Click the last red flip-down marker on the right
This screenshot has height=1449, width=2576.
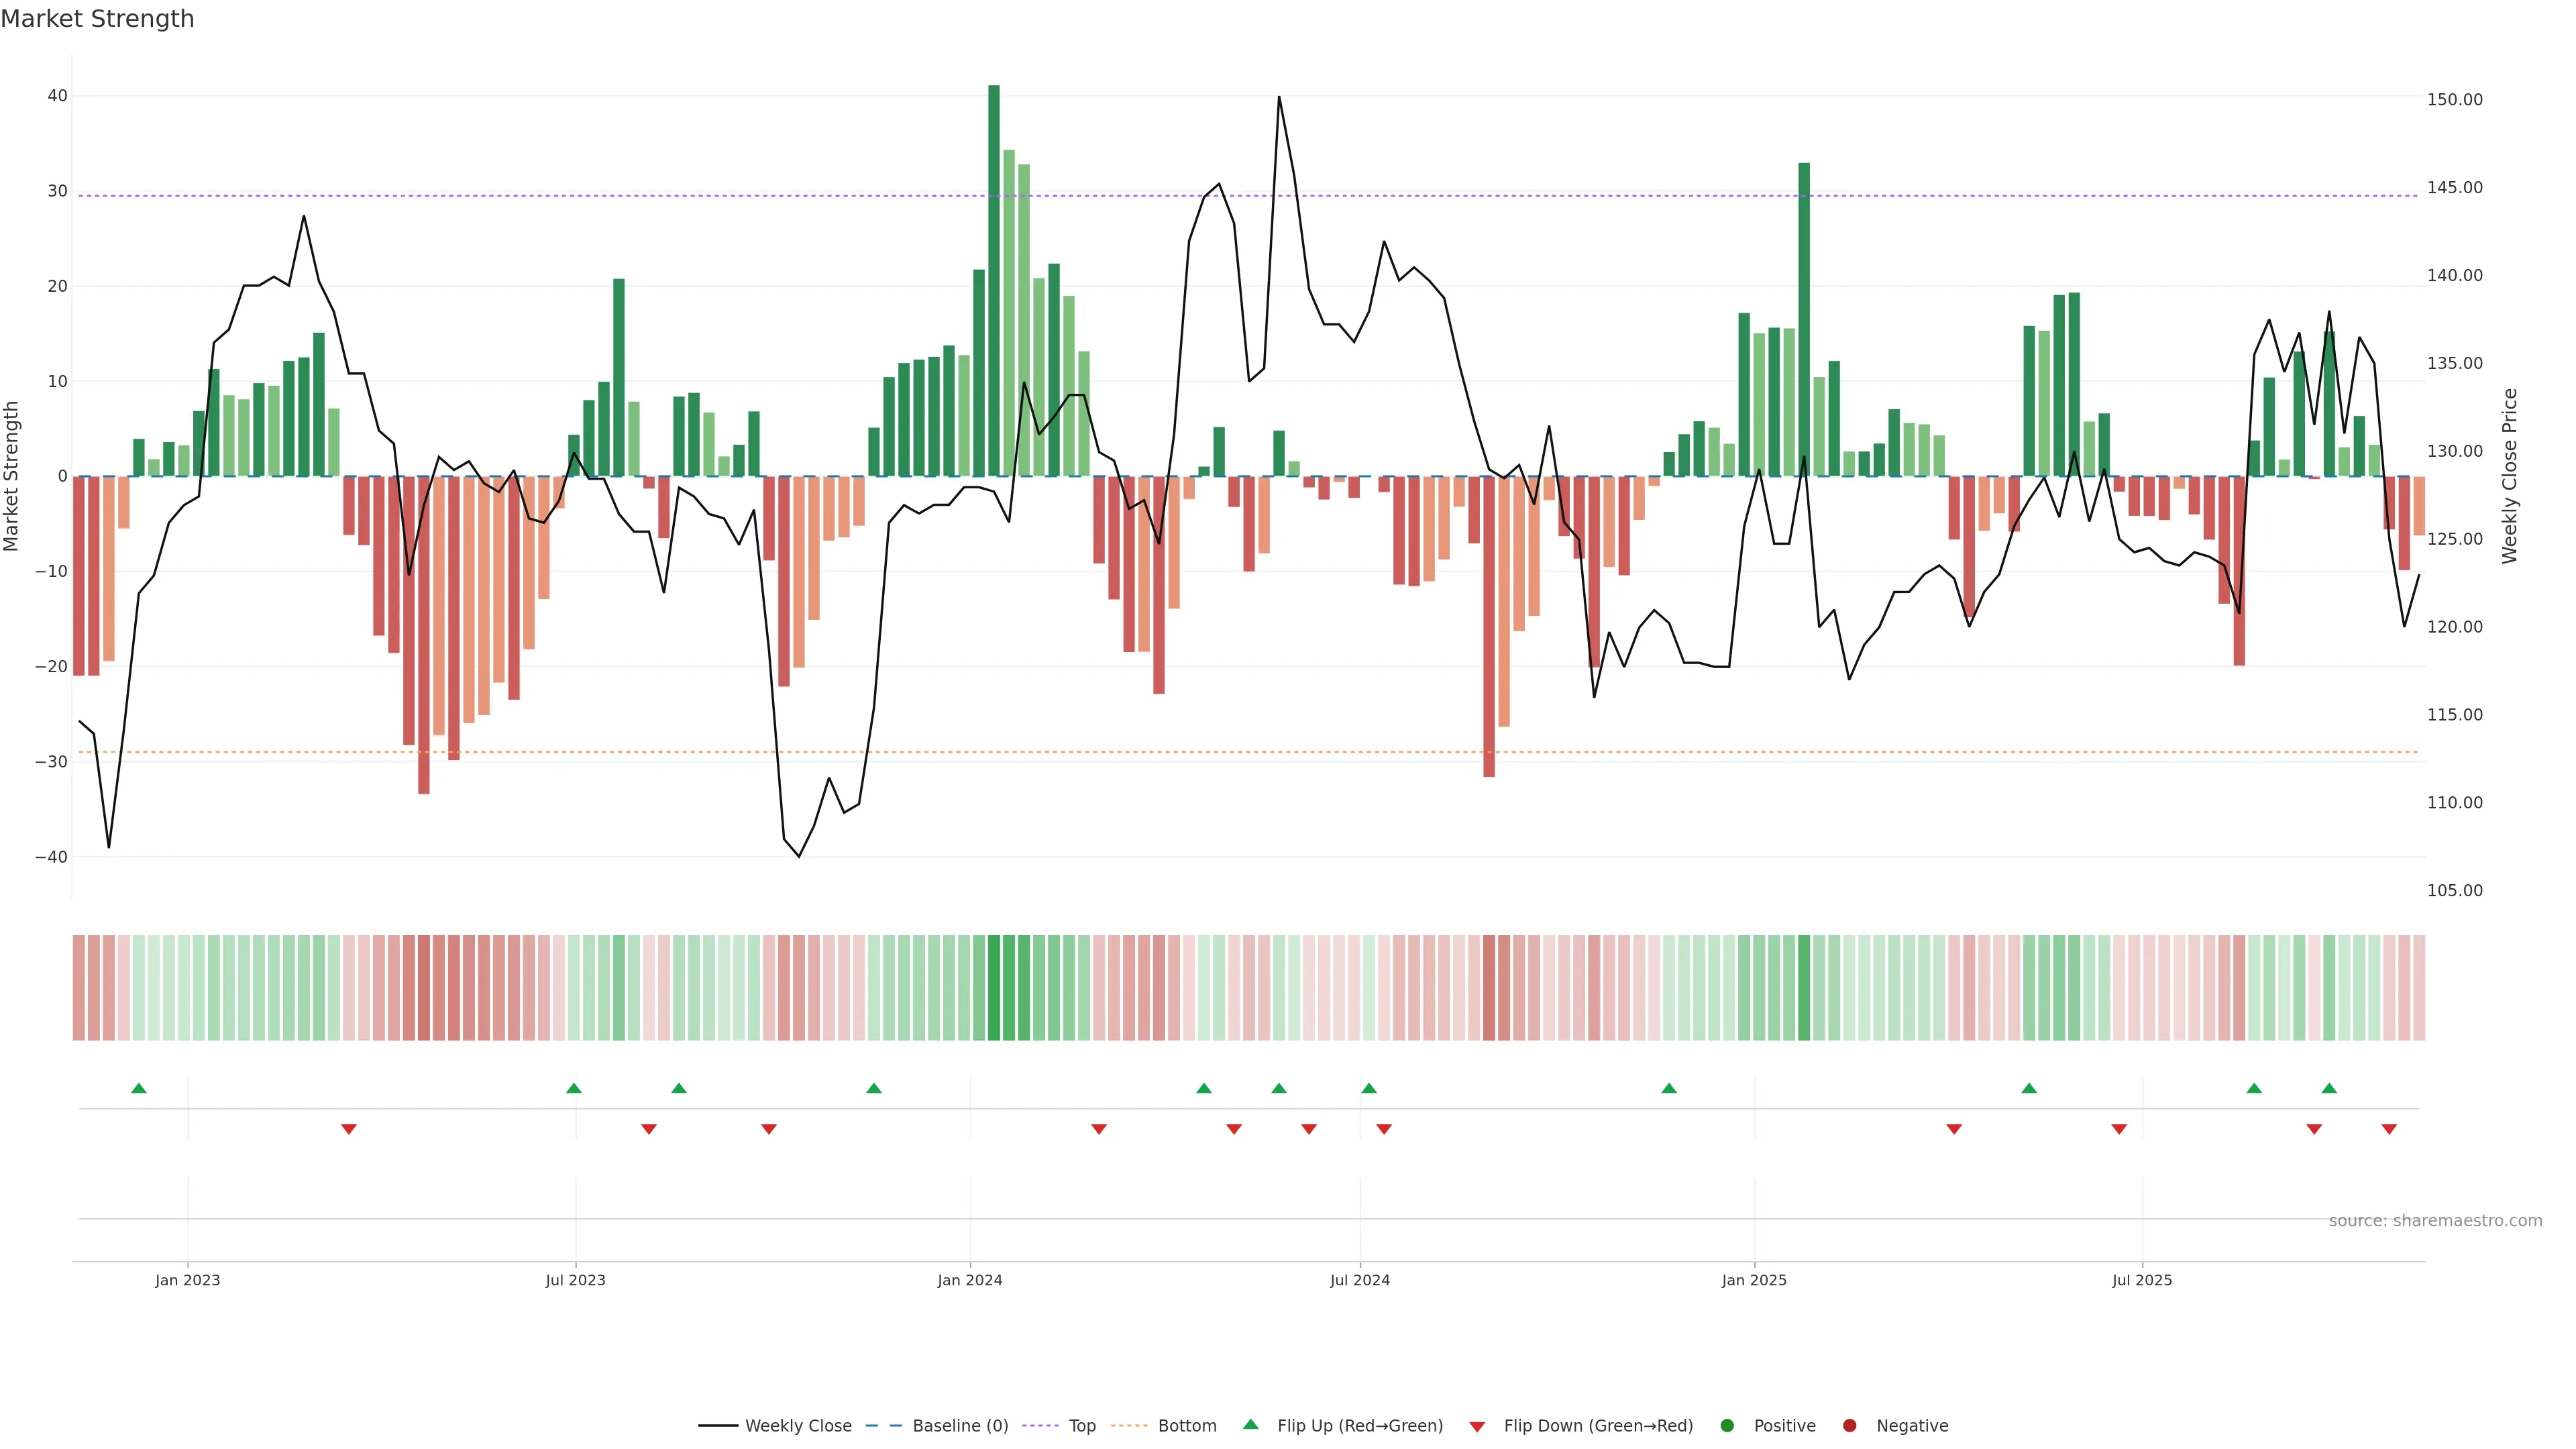coord(2389,1129)
